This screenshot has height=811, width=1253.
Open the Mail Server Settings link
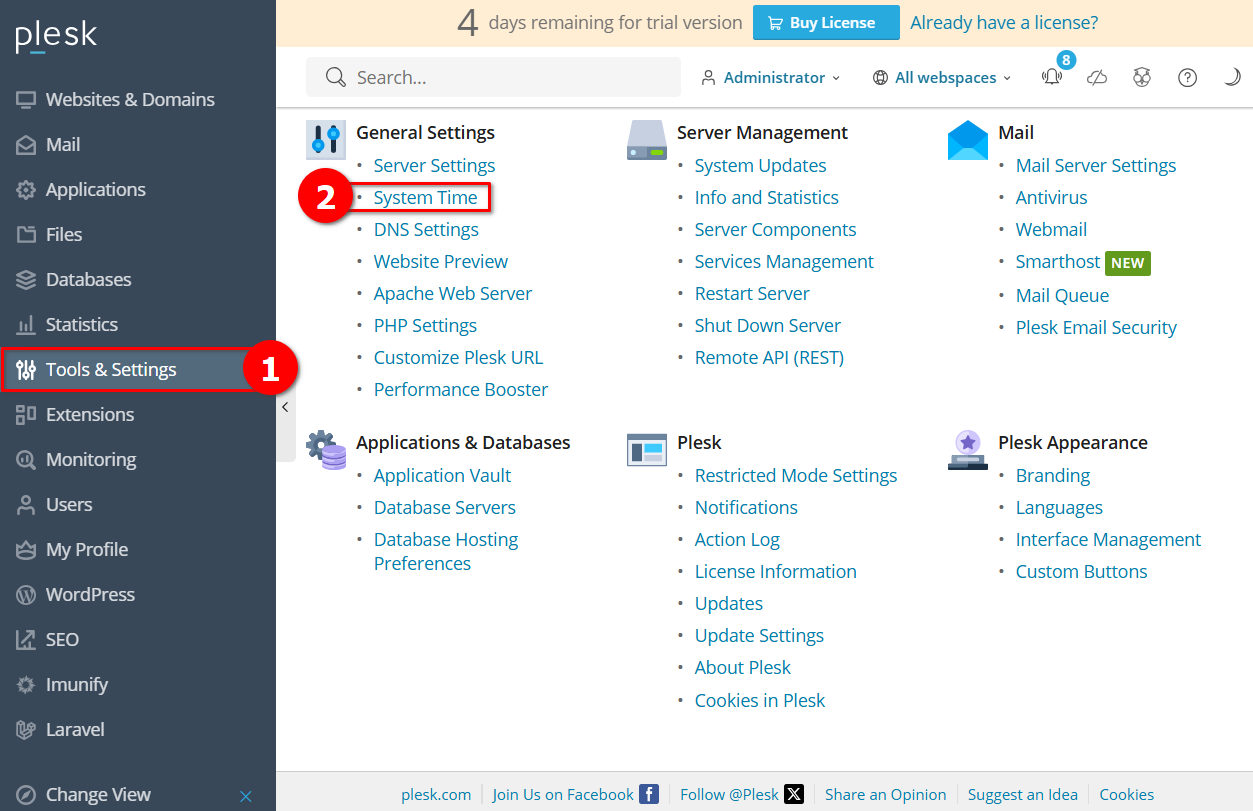pos(1096,166)
